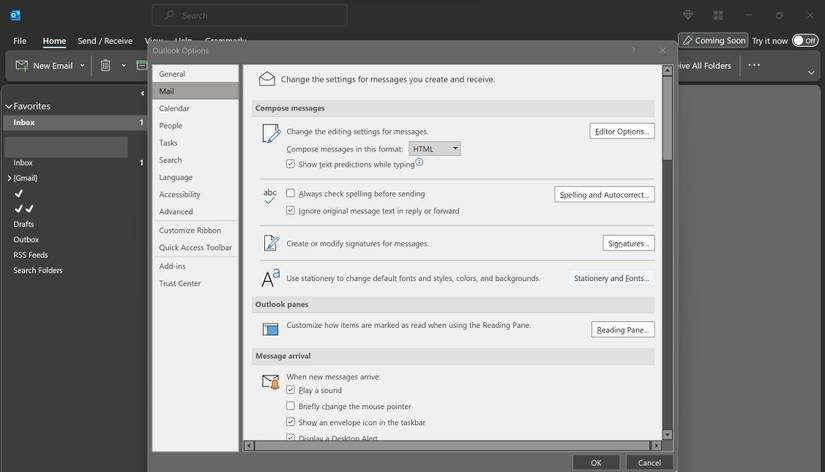This screenshot has height=472, width=825.
Task: Open Accessibility options category
Action: click(x=195, y=194)
